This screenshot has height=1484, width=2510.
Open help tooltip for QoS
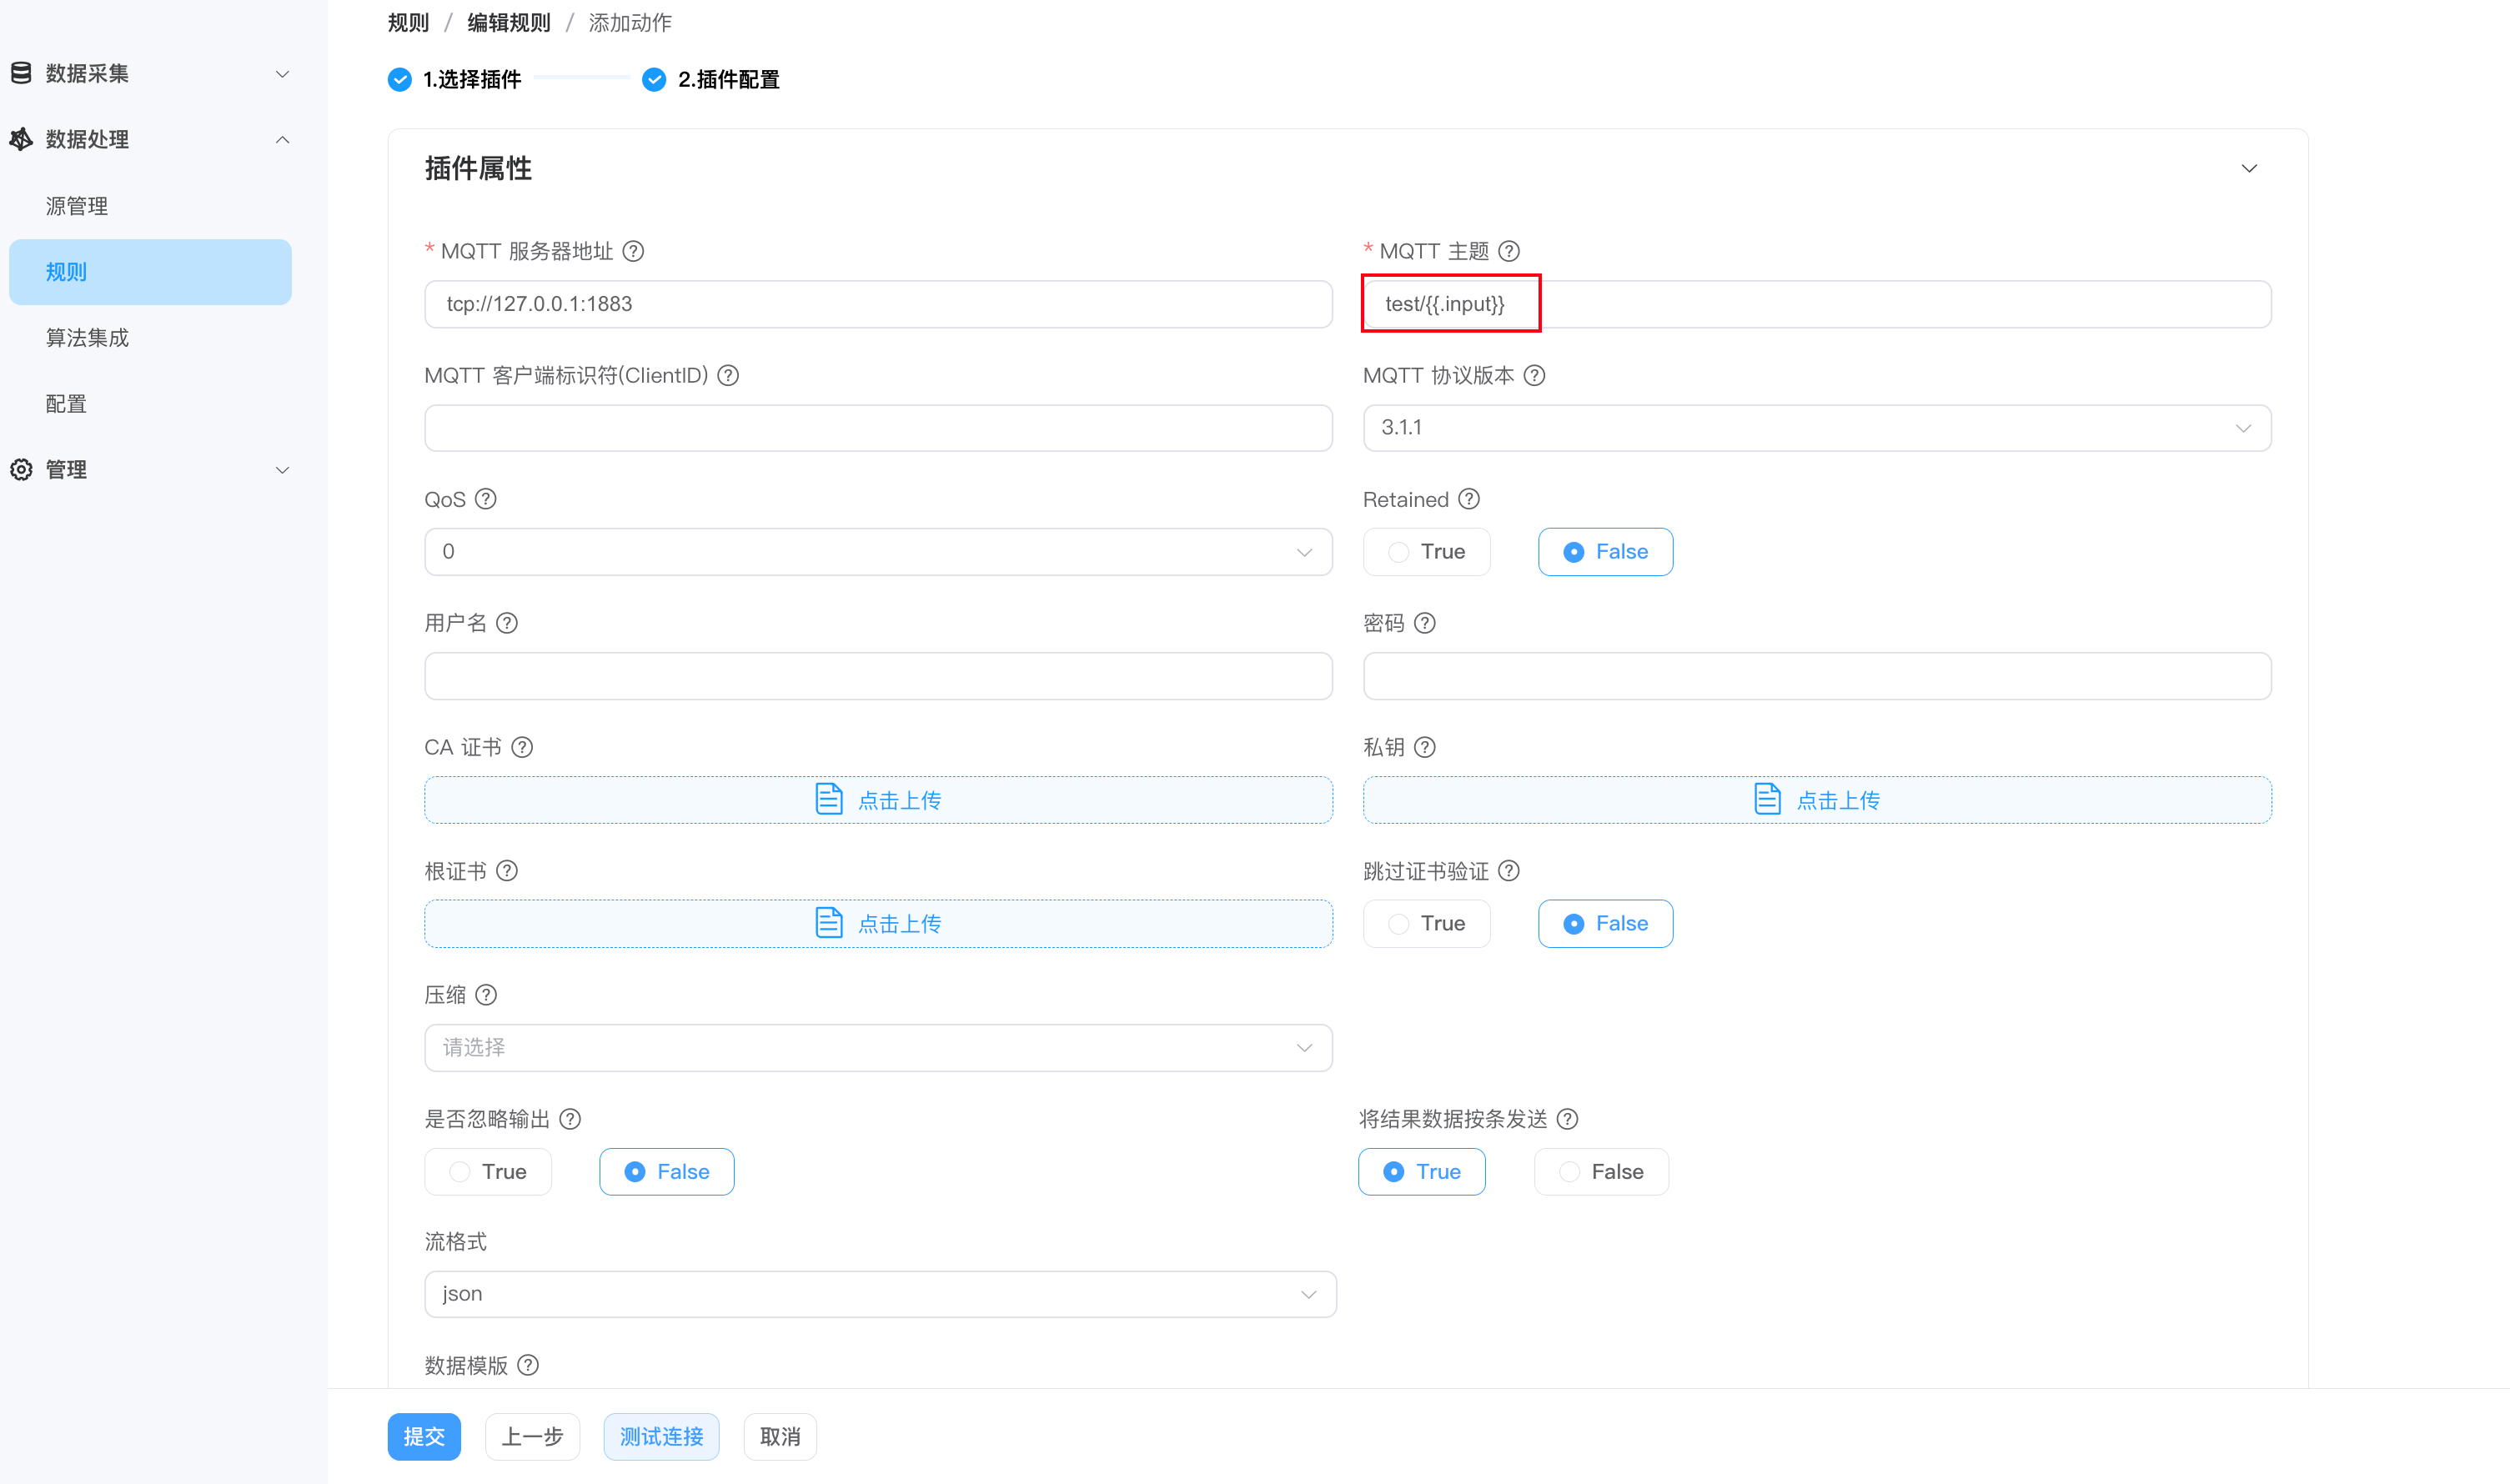click(x=487, y=498)
